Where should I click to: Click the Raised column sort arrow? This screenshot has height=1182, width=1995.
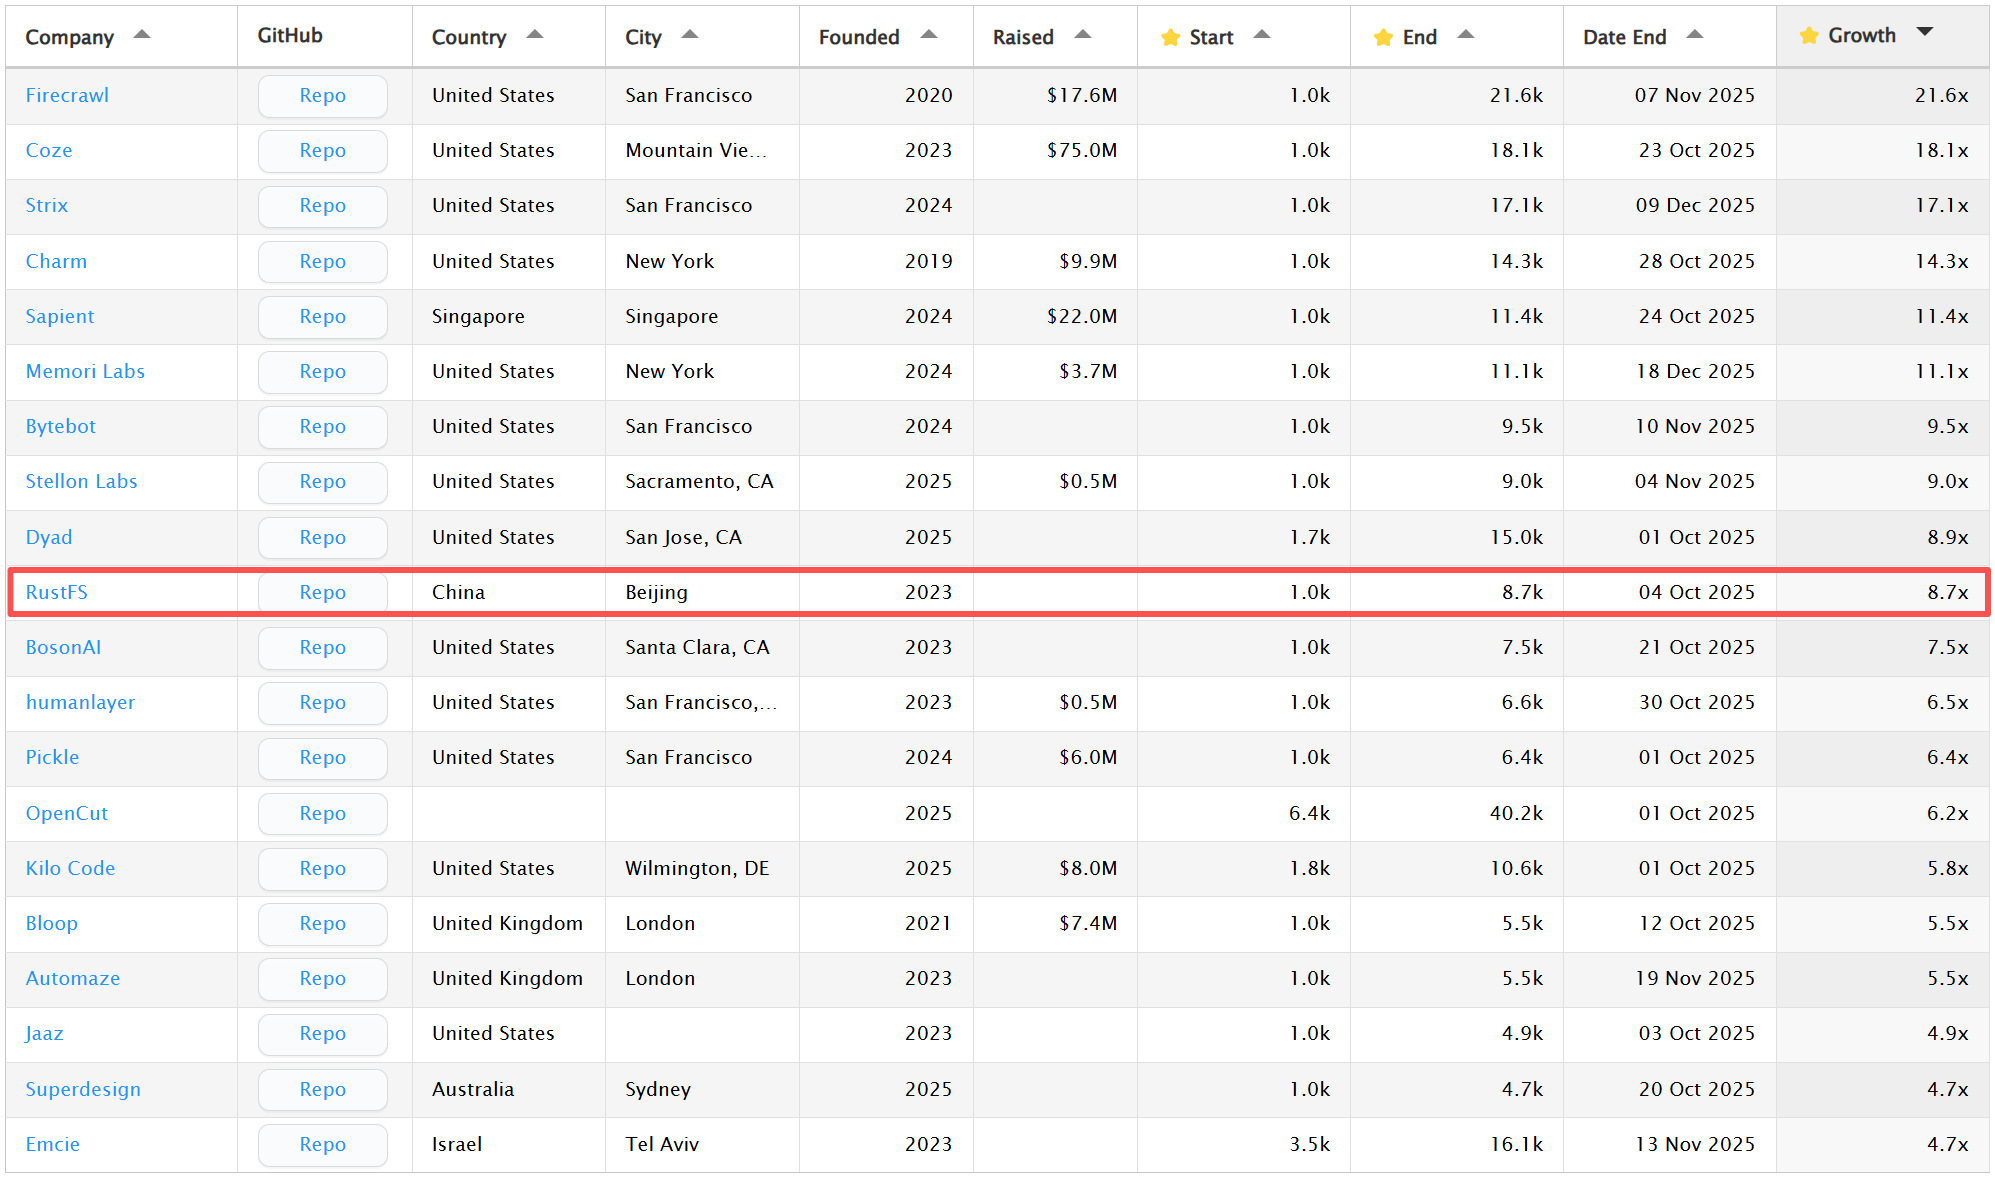pyautogui.click(x=1083, y=35)
